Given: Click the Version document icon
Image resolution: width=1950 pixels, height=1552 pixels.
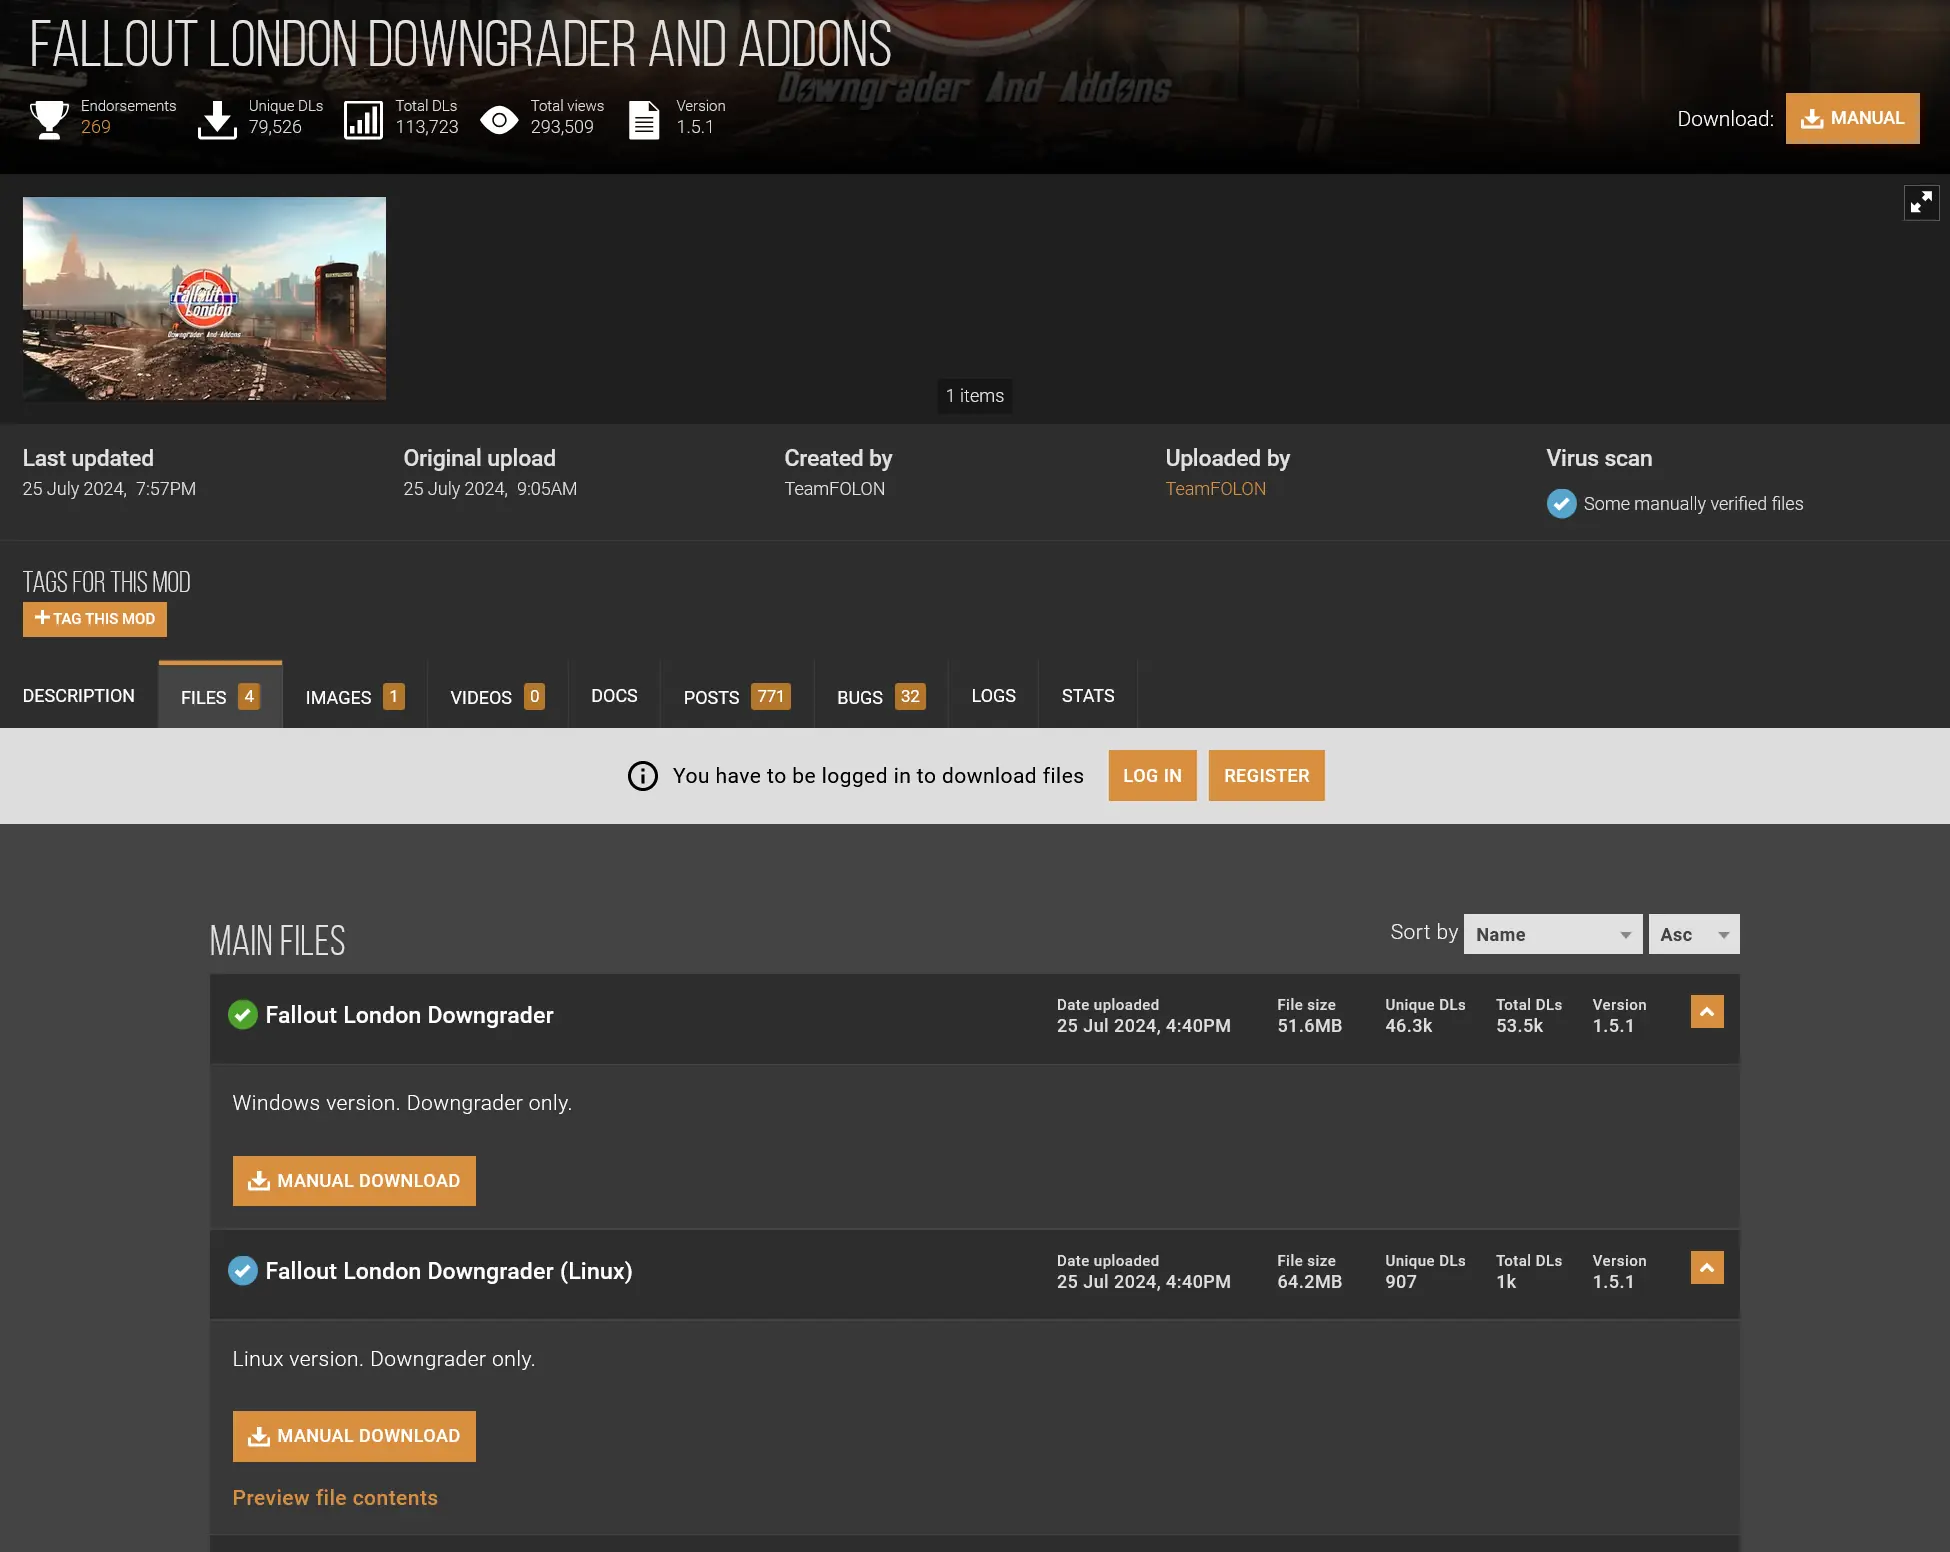Looking at the screenshot, I should pyautogui.click(x=644, y=120).
